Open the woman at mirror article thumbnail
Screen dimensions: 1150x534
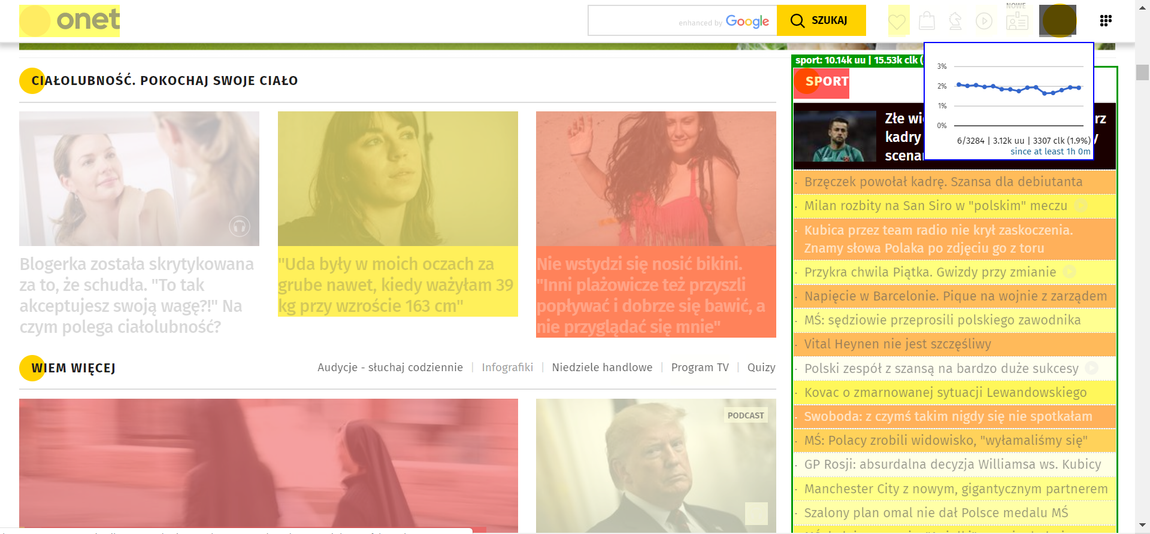pos(139,179)
